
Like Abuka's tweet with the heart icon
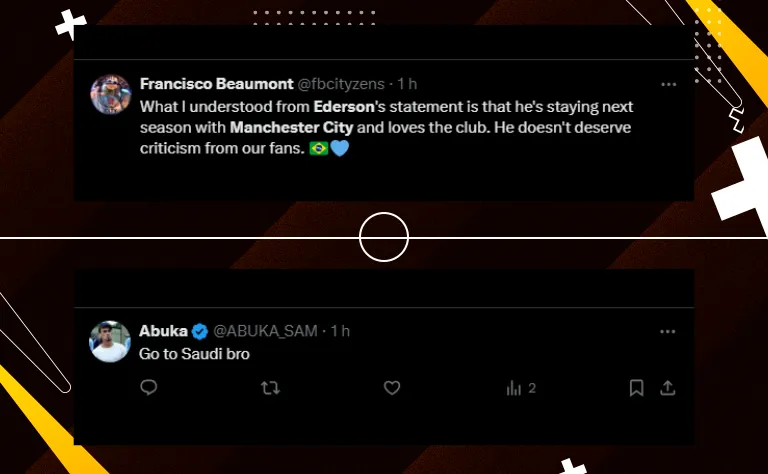point(392,388)
